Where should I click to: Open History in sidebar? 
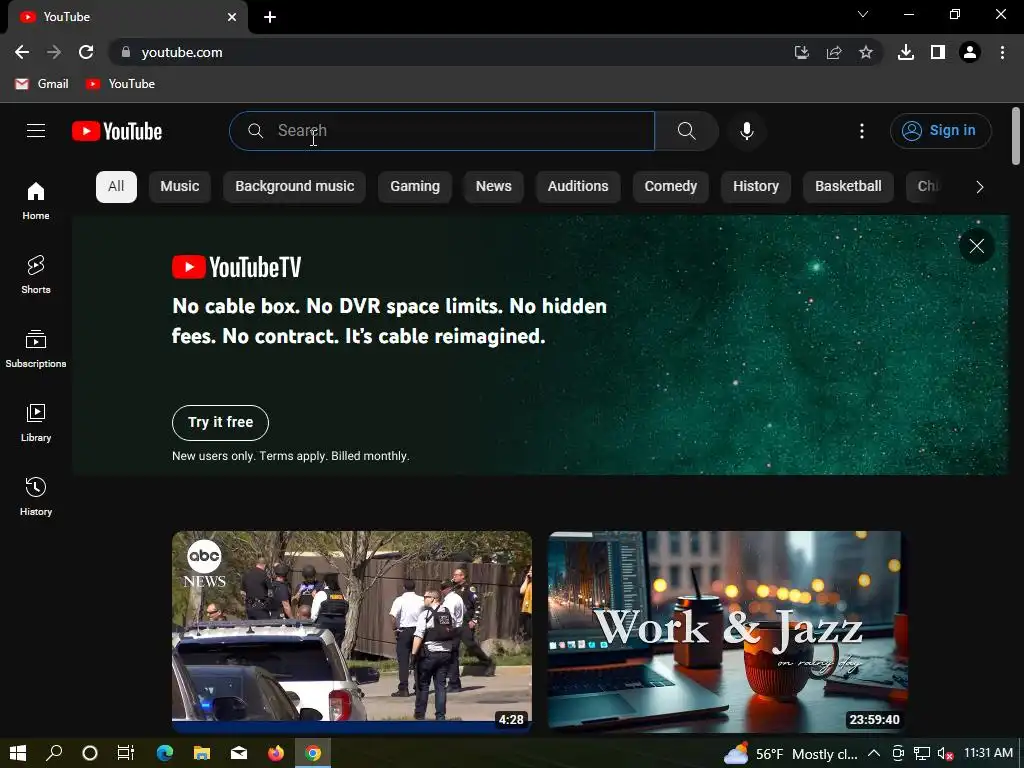(x=36, y=496)
